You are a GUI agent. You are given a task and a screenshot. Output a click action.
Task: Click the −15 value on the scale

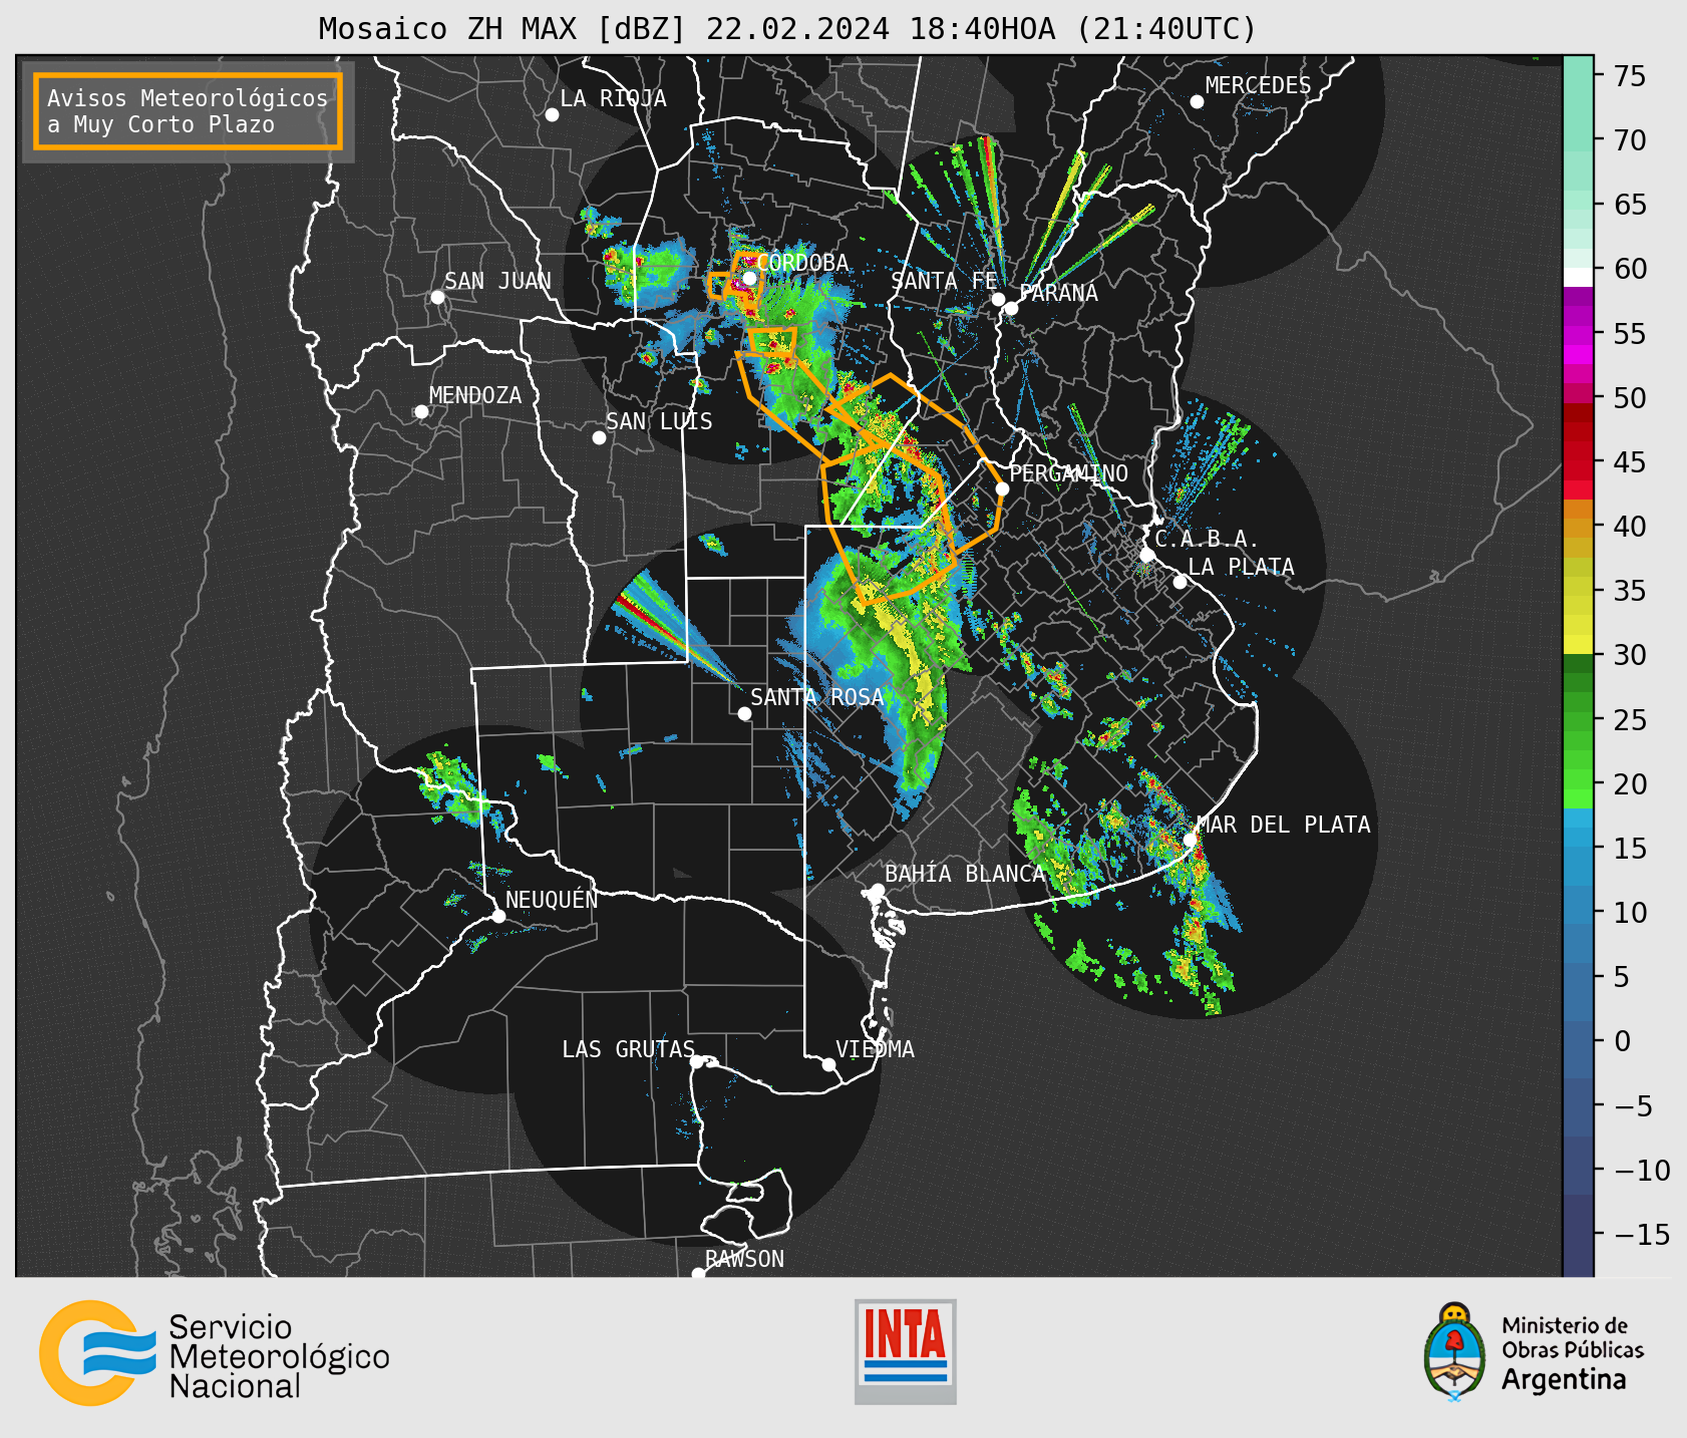(1642, 1234)
